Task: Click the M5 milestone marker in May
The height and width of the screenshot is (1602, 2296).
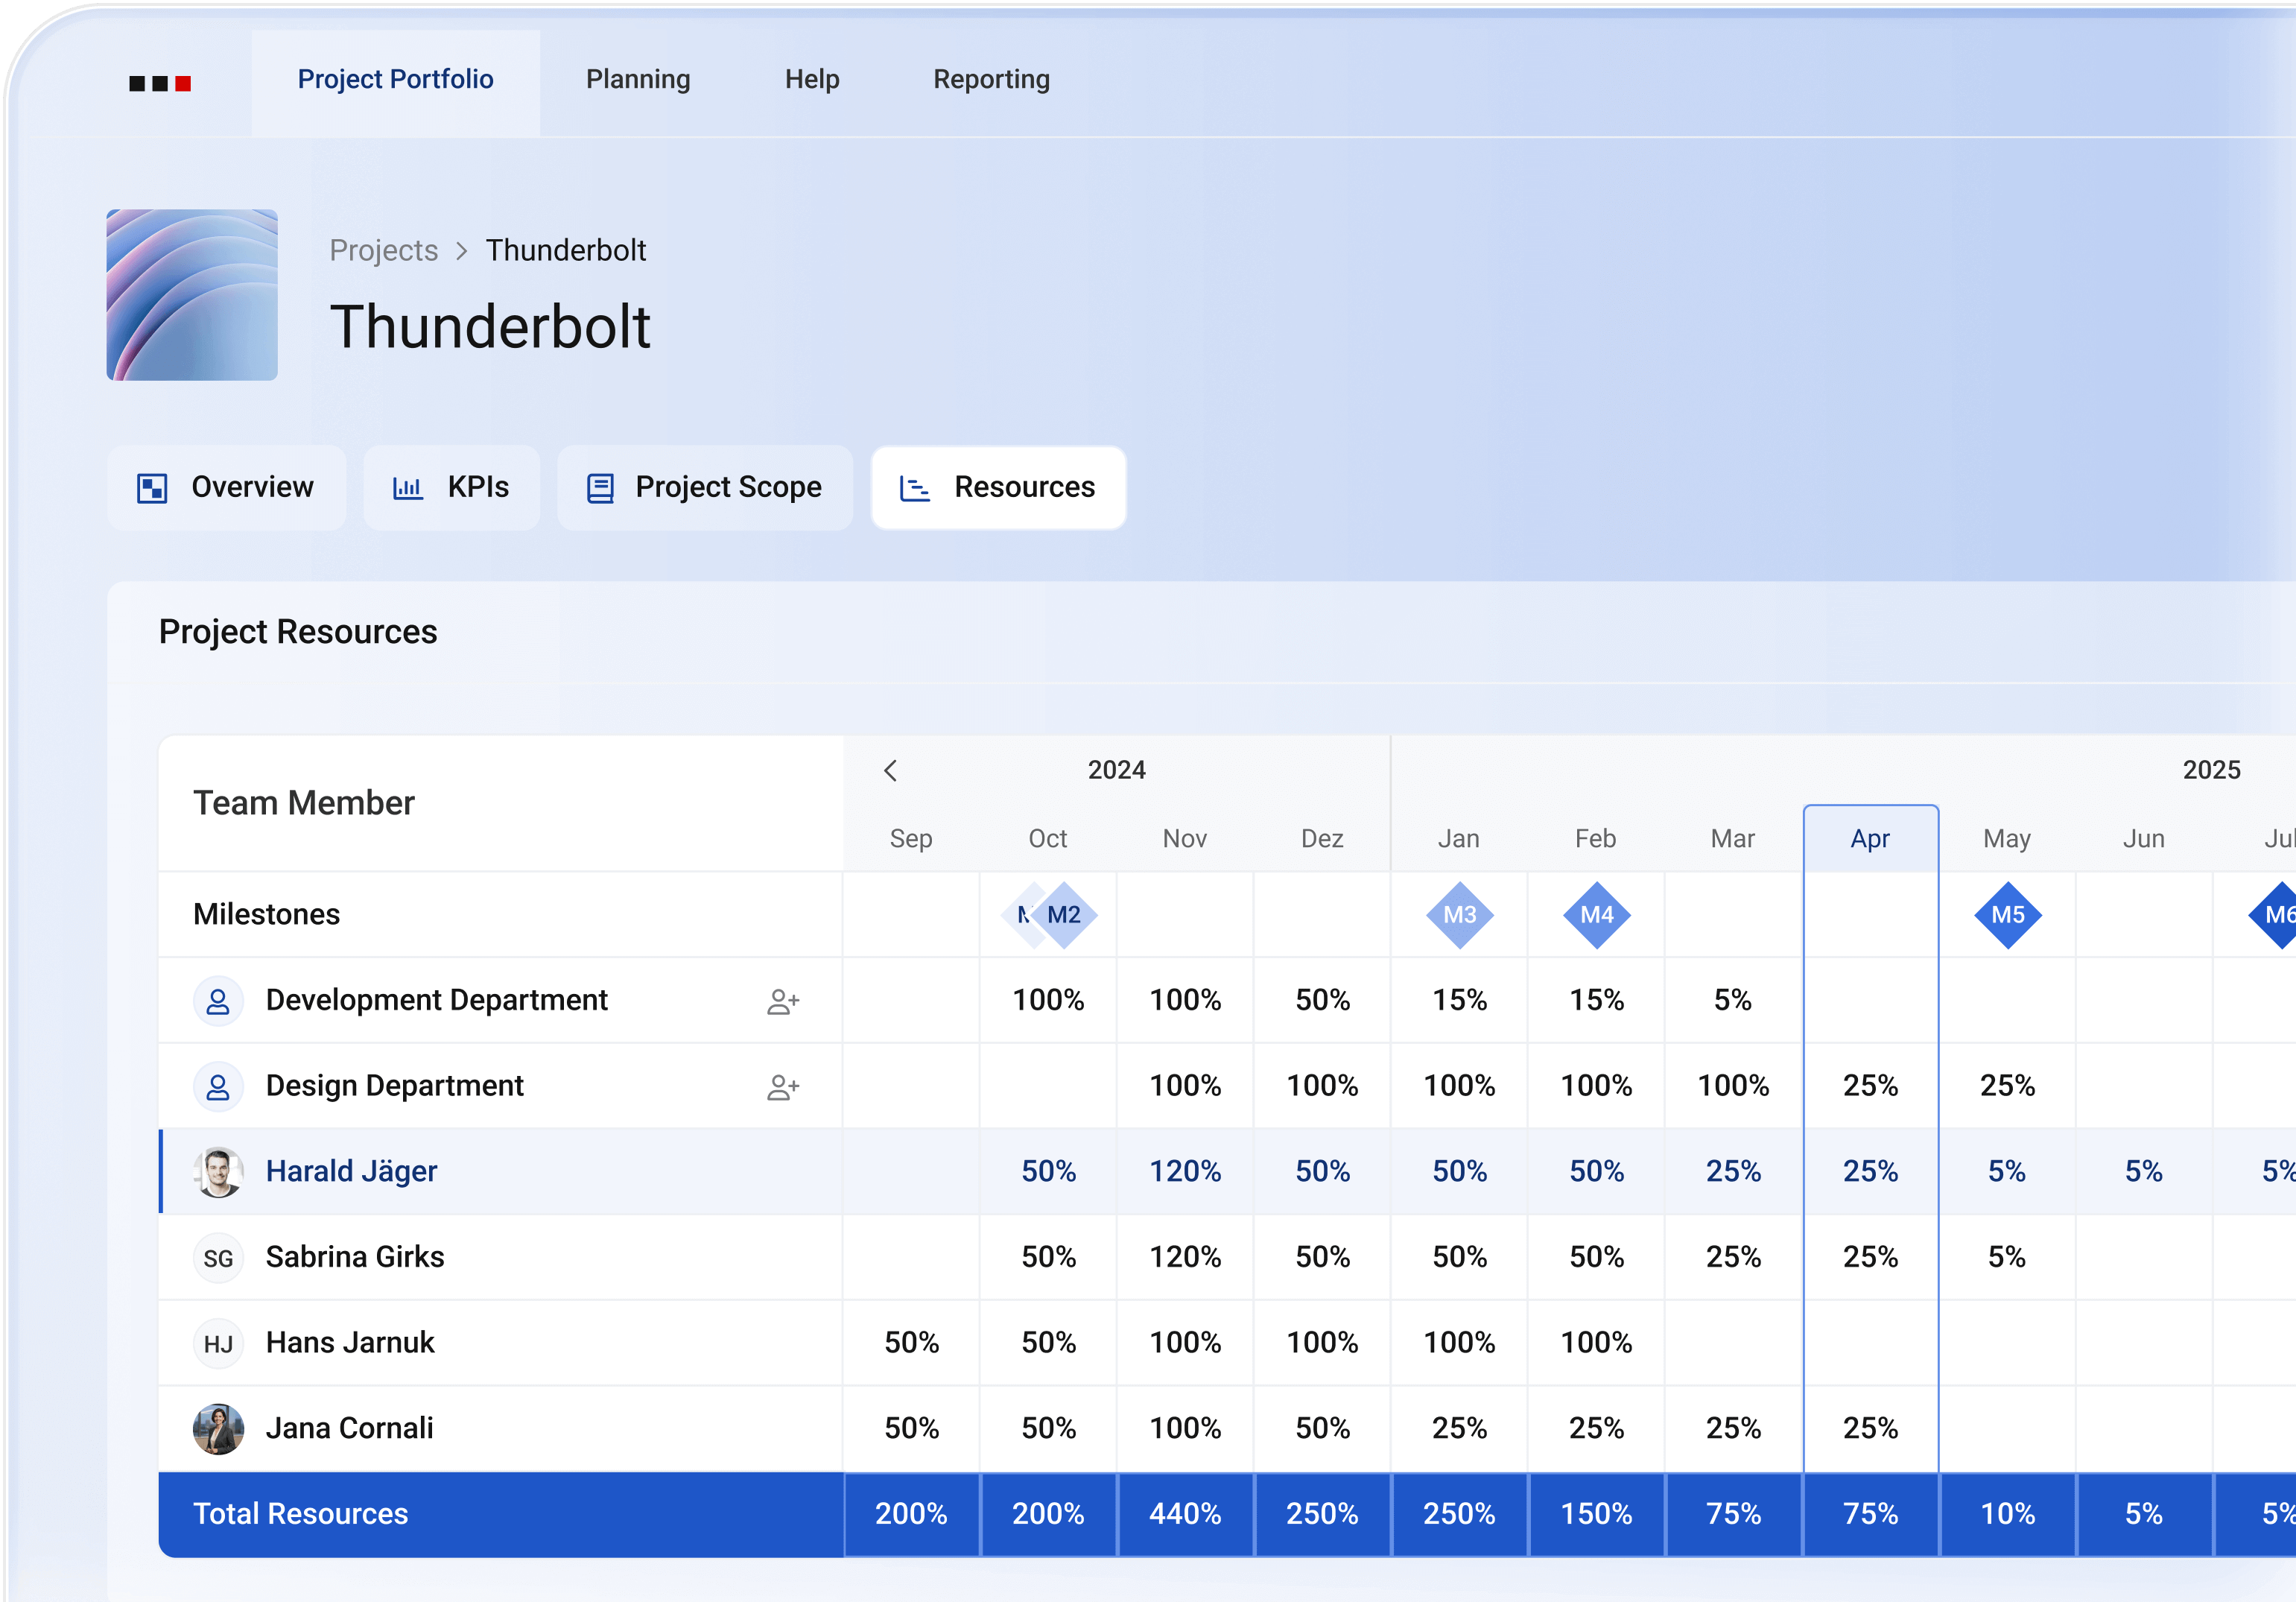Action: pos(2007,915)
